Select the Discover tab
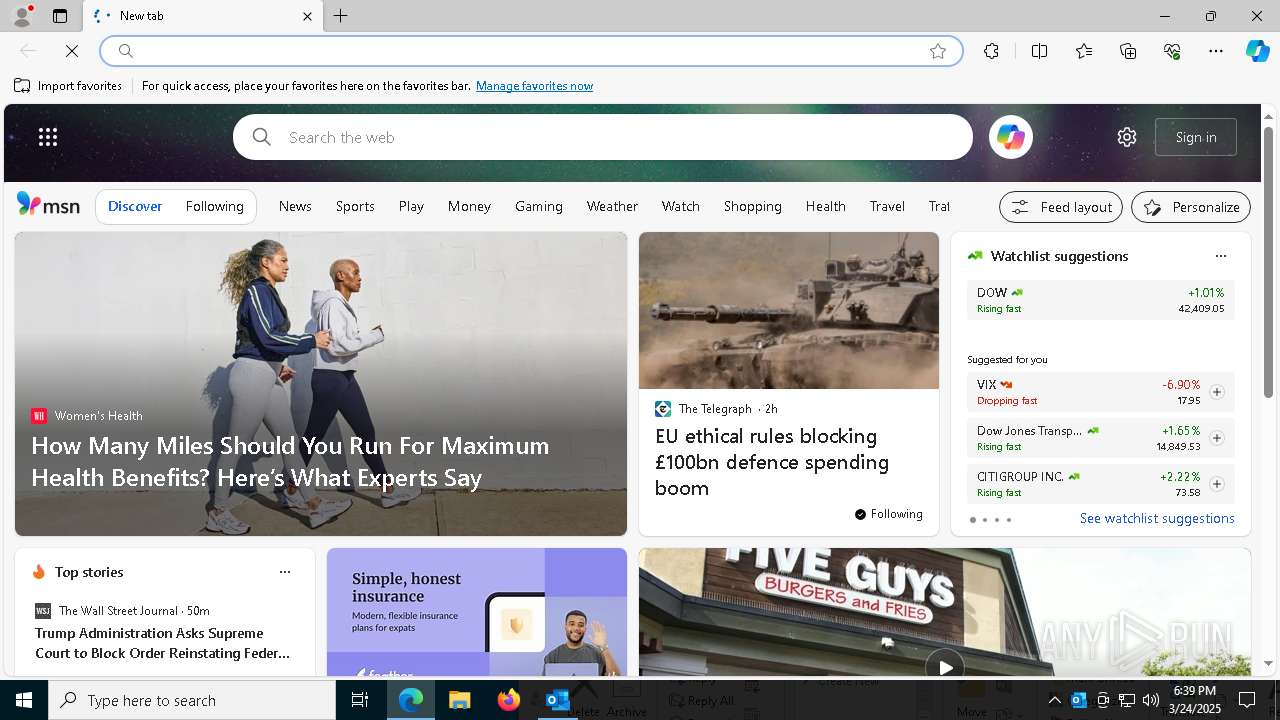1280x720 pixels. [135, 206]
